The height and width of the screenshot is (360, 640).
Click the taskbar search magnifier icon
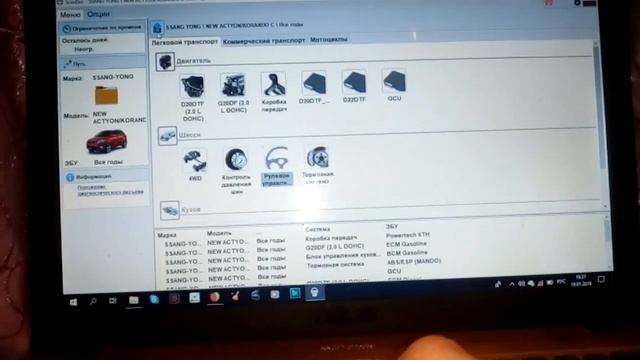(93, 302)
